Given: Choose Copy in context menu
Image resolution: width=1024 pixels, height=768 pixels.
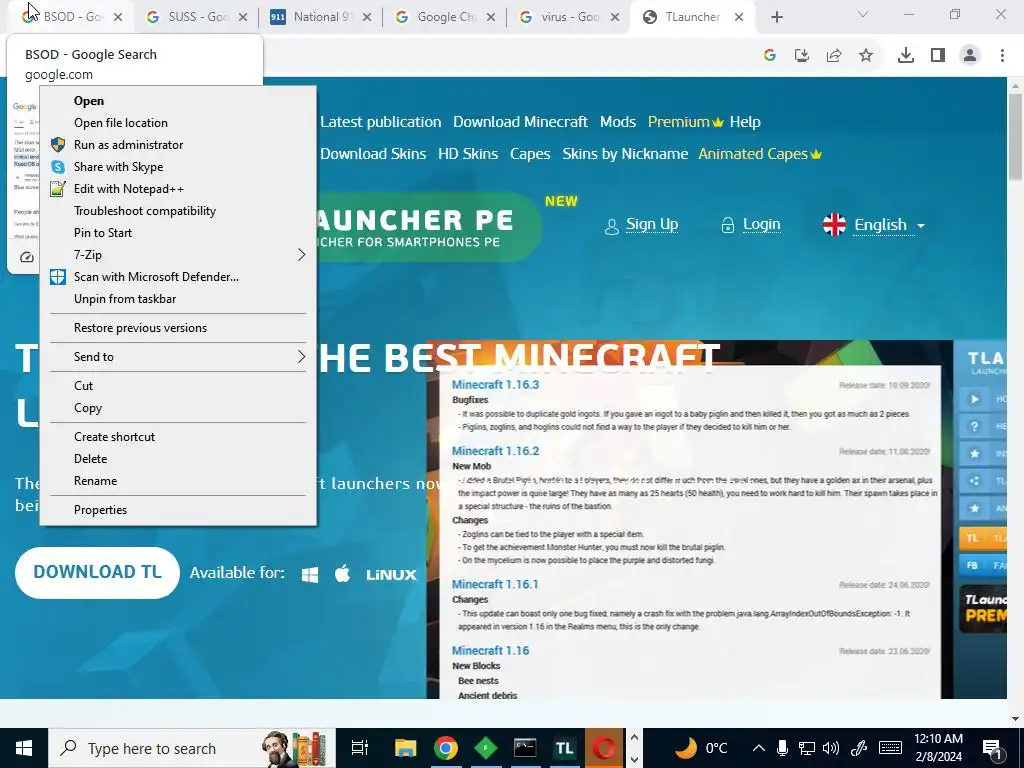Looking at the screenshot, I should pos(88,408).
